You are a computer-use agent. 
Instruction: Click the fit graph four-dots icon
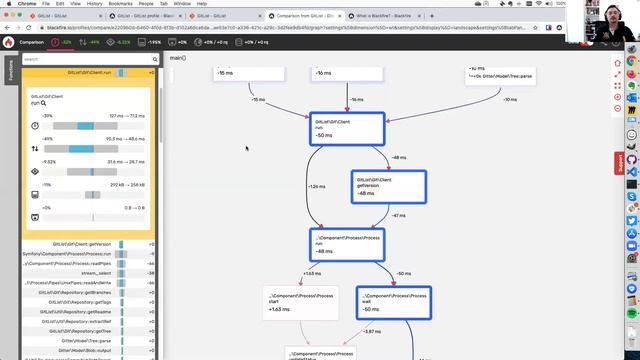click(618, 86)
